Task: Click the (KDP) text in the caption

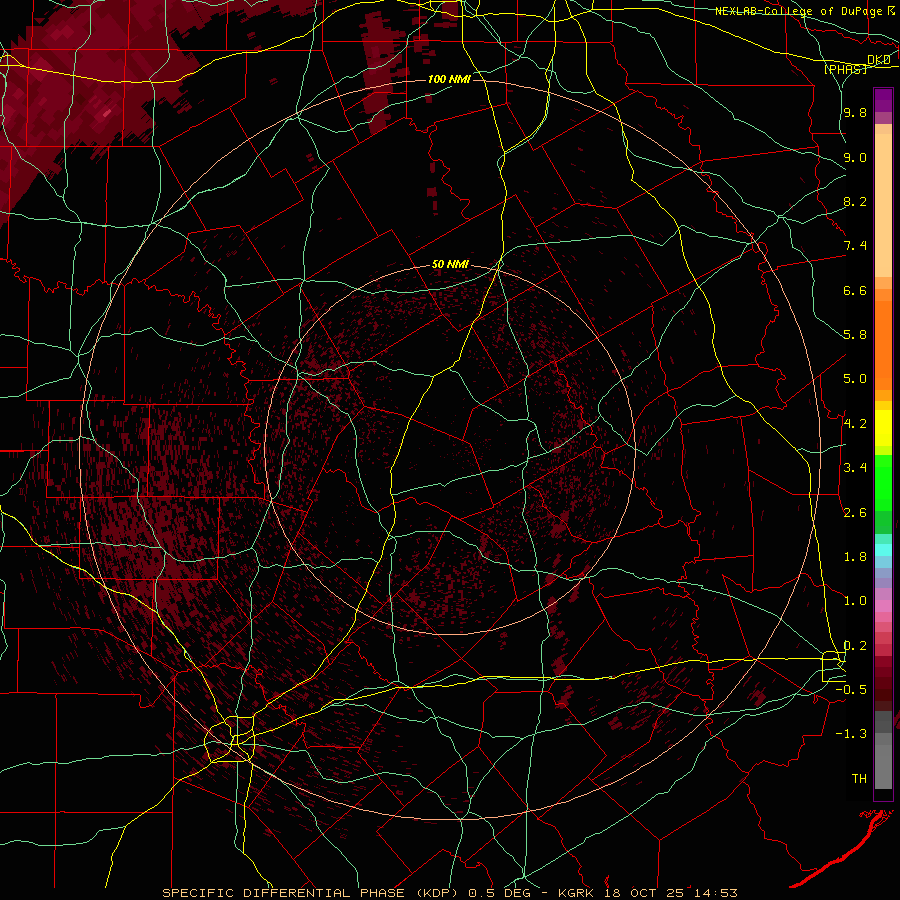Action: click(437, 893)
